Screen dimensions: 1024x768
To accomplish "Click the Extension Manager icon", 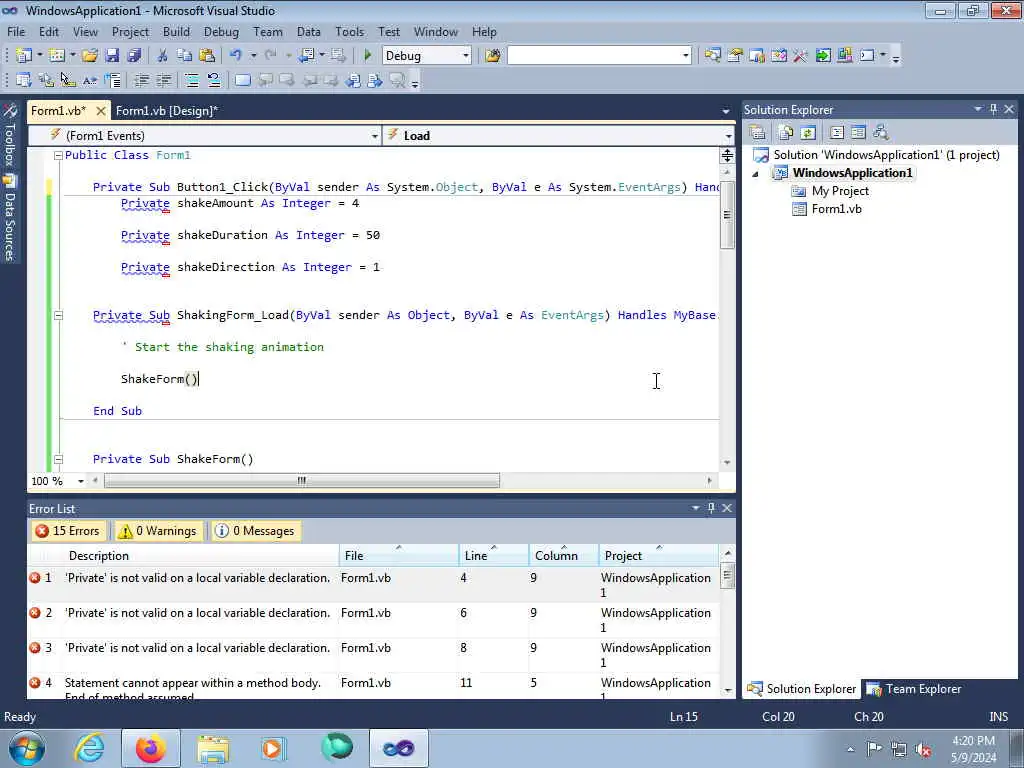I will 844,56.
